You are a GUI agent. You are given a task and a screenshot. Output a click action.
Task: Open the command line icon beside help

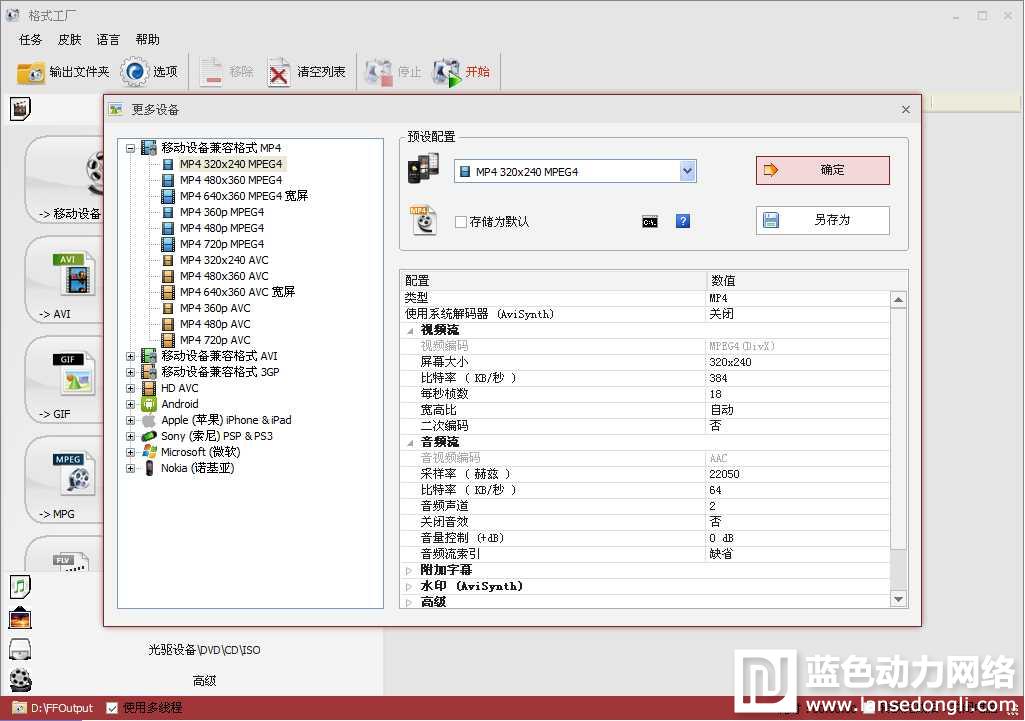[x=650, y=221]
